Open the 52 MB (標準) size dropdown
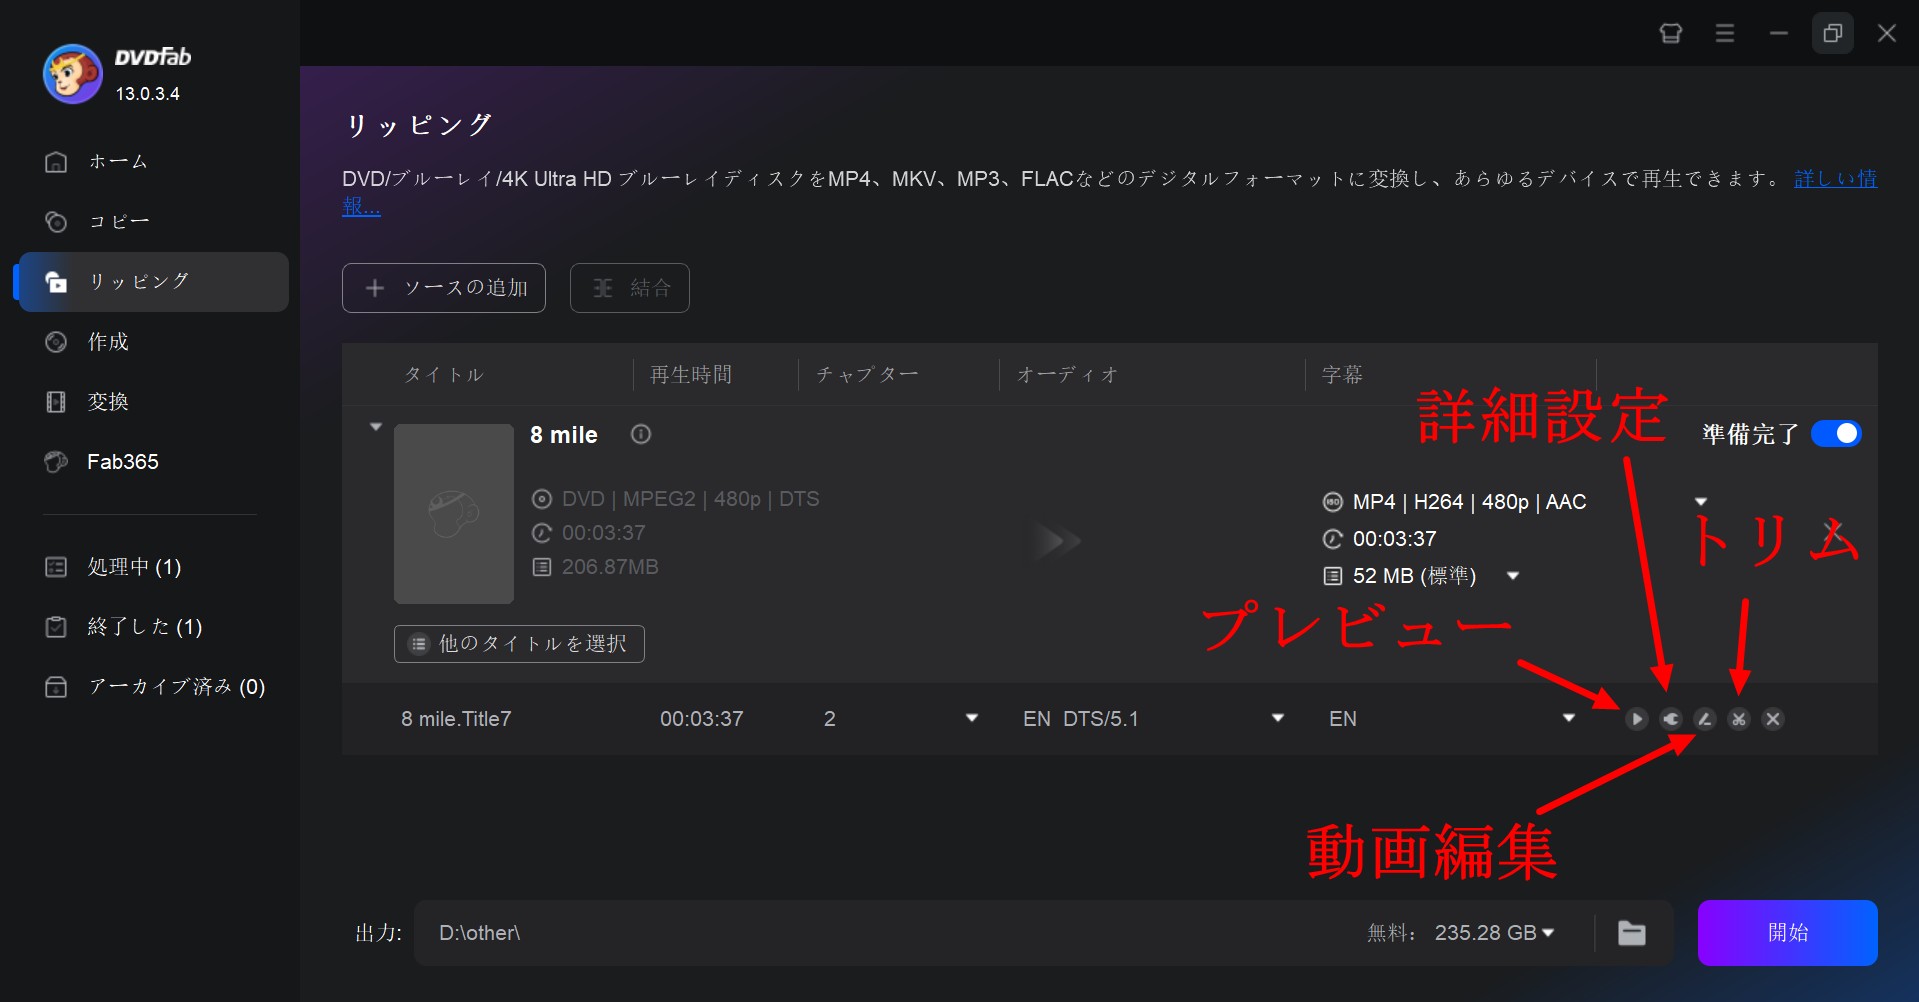The height and width of the screenshot is (1002, 1919). tap(1513, 576)
